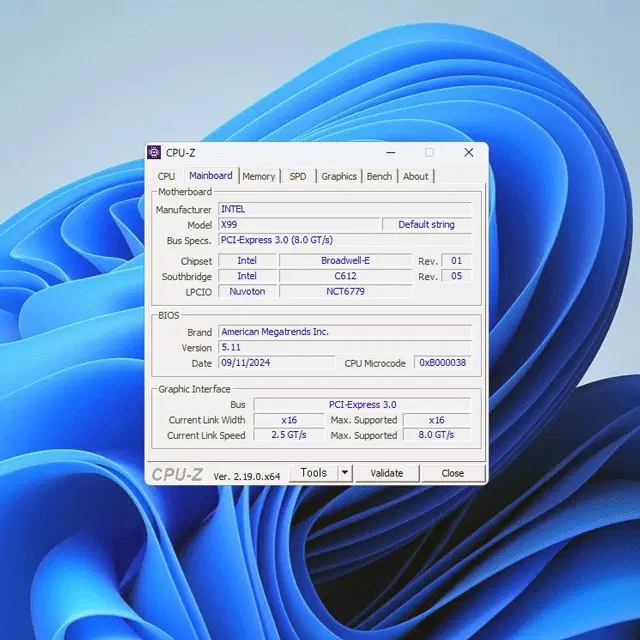Screen dimensions: 640x640
Task: Click the version text Ver. 2.19.0.x64
Action: click(247, 476)
